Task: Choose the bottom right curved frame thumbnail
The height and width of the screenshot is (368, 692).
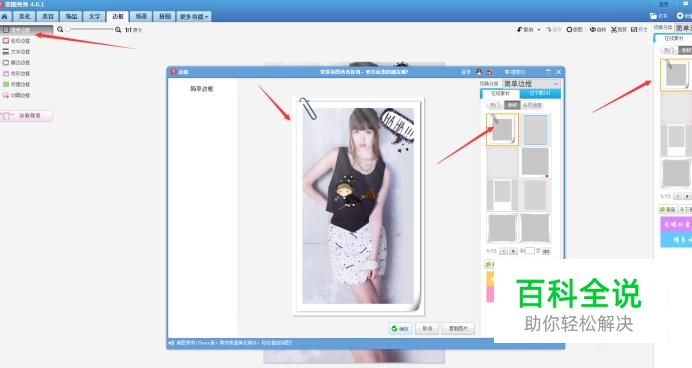Action: (x=535, y=228)
